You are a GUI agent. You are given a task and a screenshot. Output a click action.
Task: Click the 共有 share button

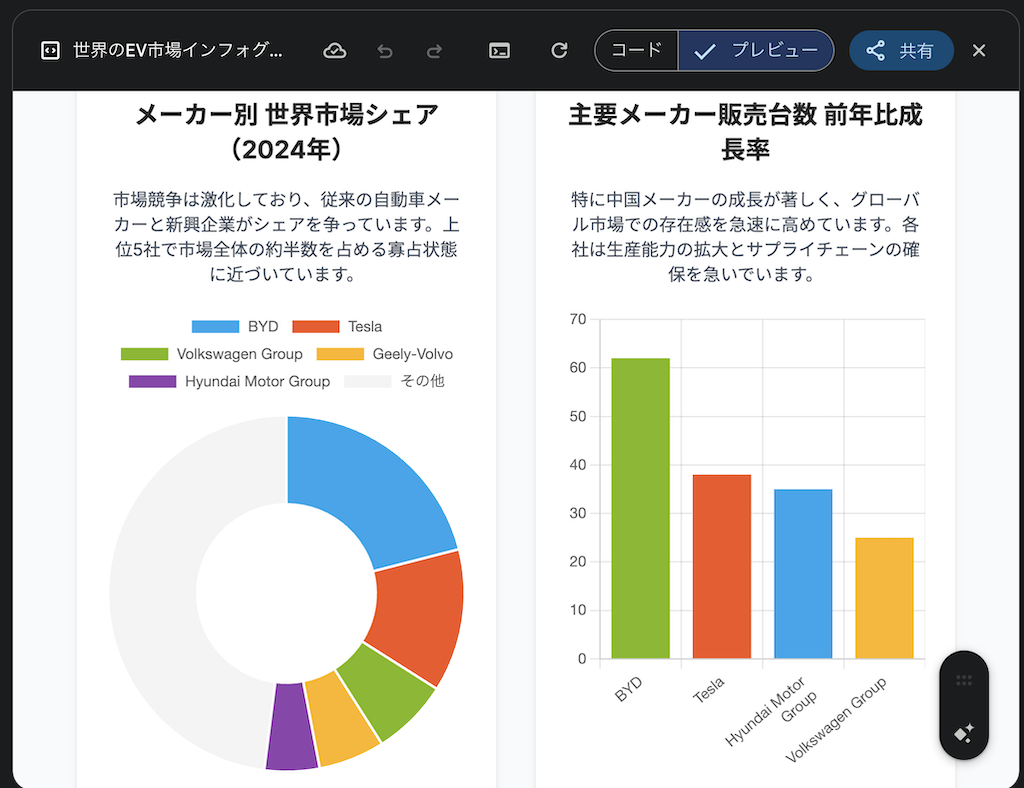(x=901, y=50)
